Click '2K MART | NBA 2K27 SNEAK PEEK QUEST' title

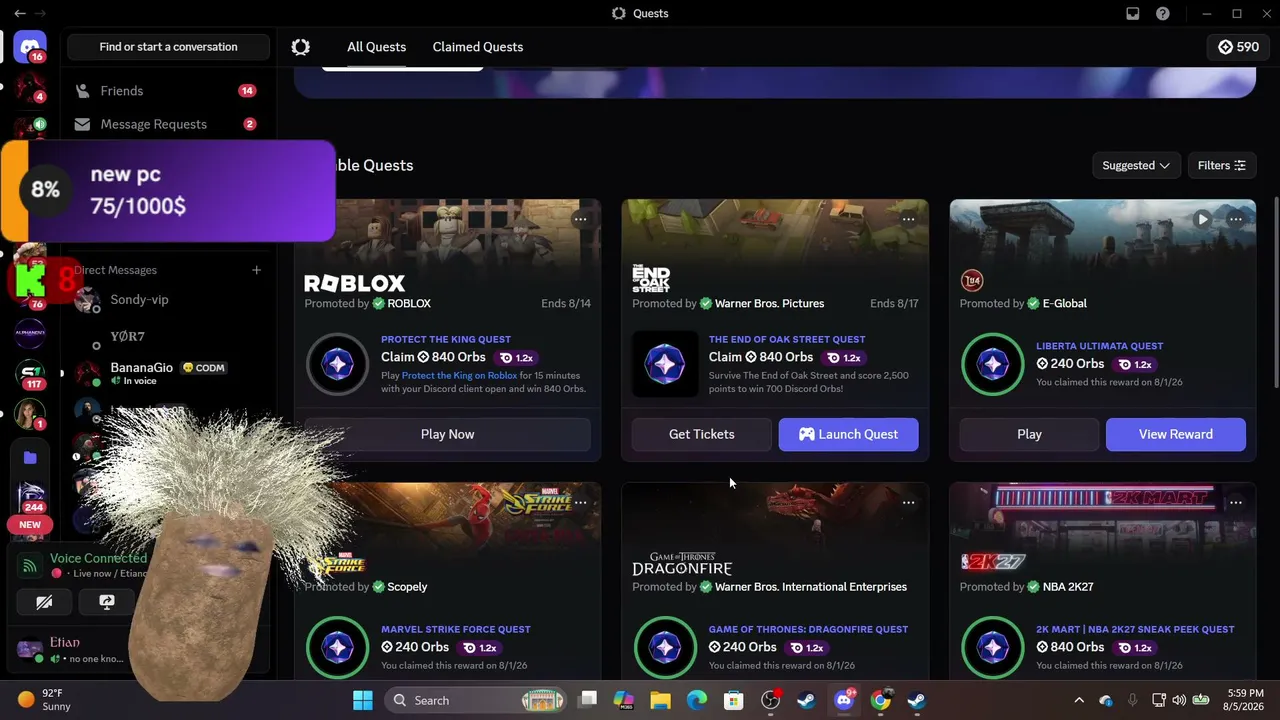1135,629
